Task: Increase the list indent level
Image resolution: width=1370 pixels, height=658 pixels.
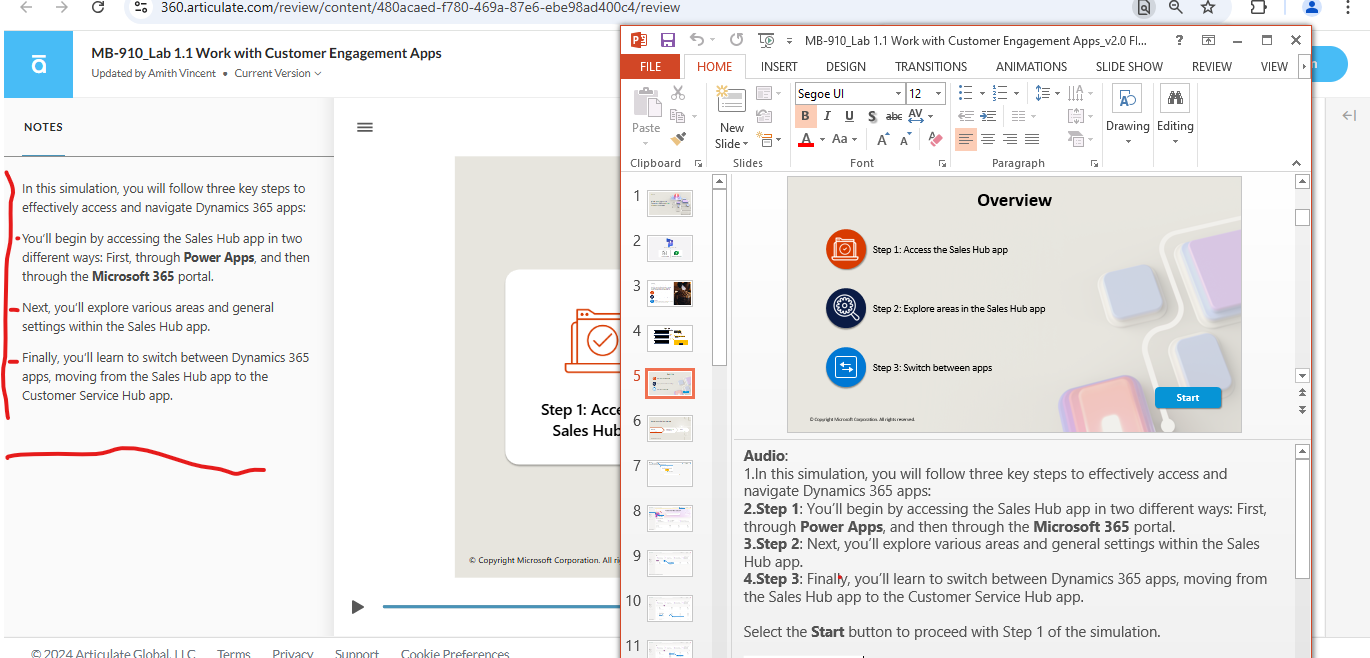Action: coord(988,116)
